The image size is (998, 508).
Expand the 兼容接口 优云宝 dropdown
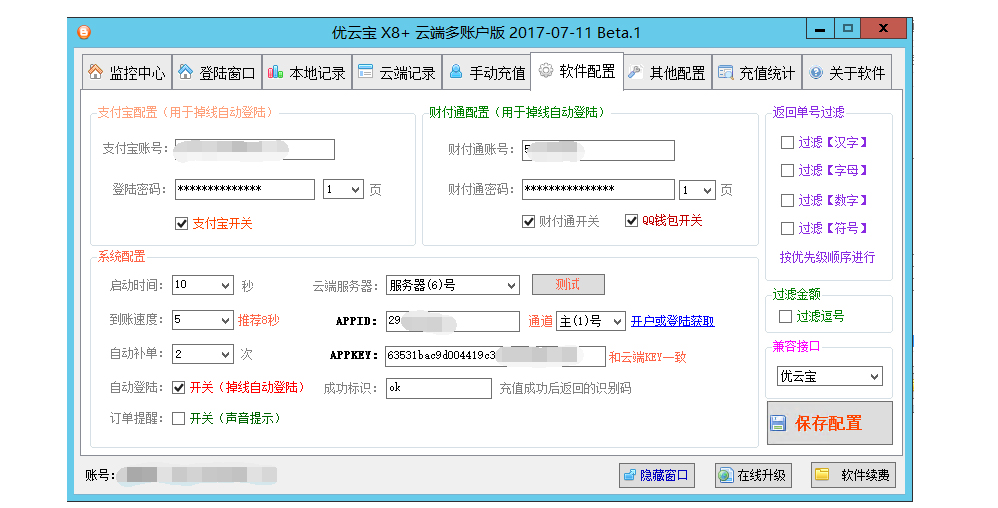click(830, 377)
